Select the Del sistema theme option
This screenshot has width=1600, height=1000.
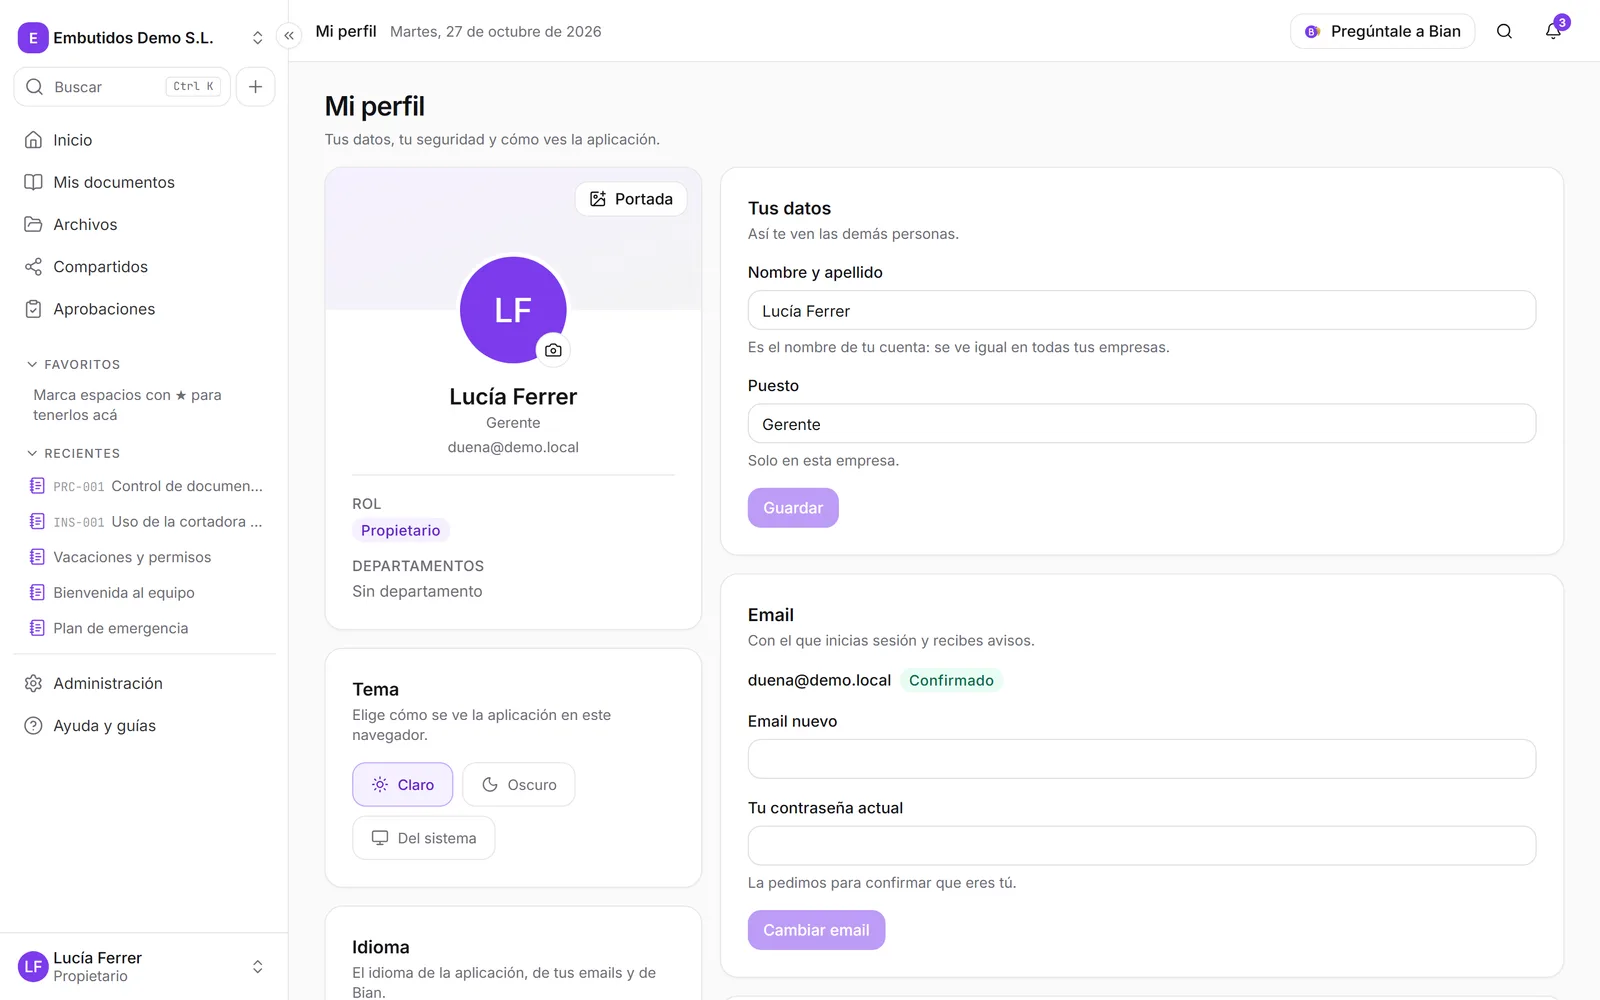point(424,838)
